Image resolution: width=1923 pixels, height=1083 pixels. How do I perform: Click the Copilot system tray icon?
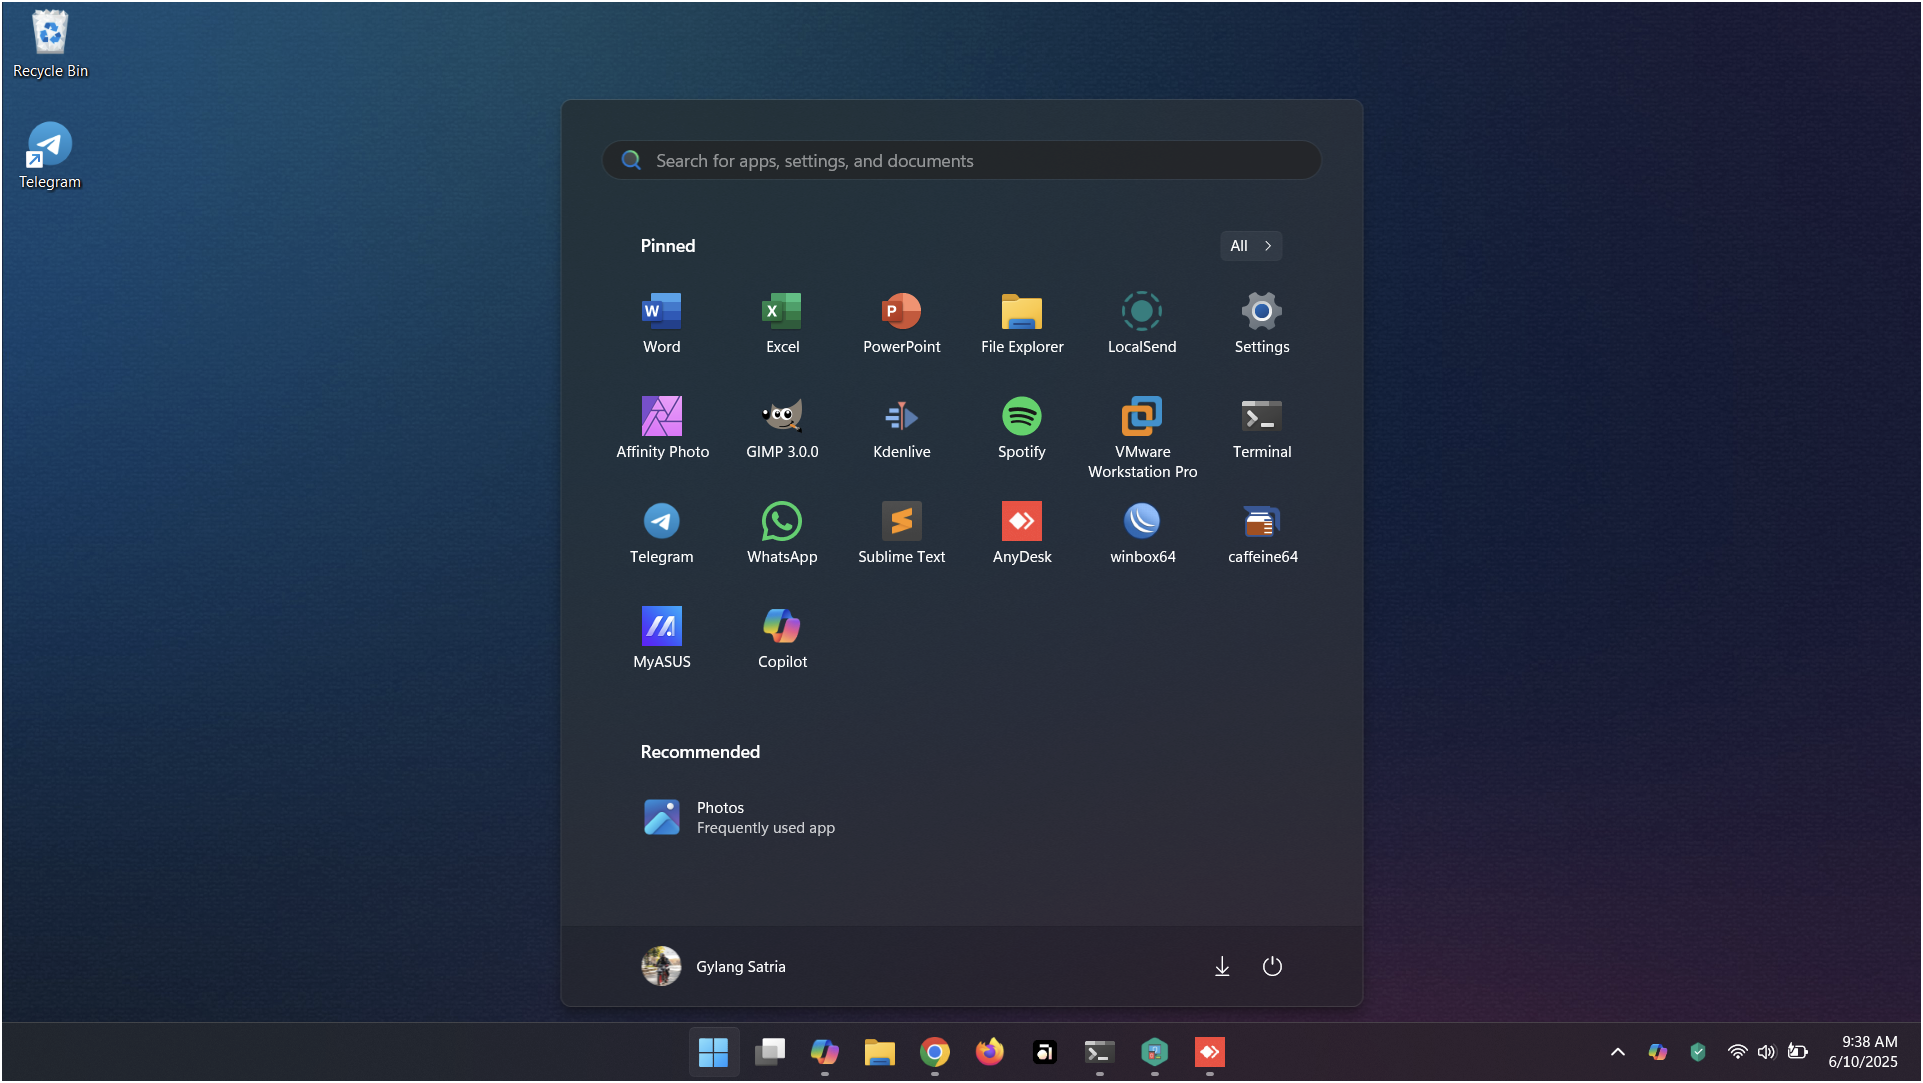[1657, 1052]
